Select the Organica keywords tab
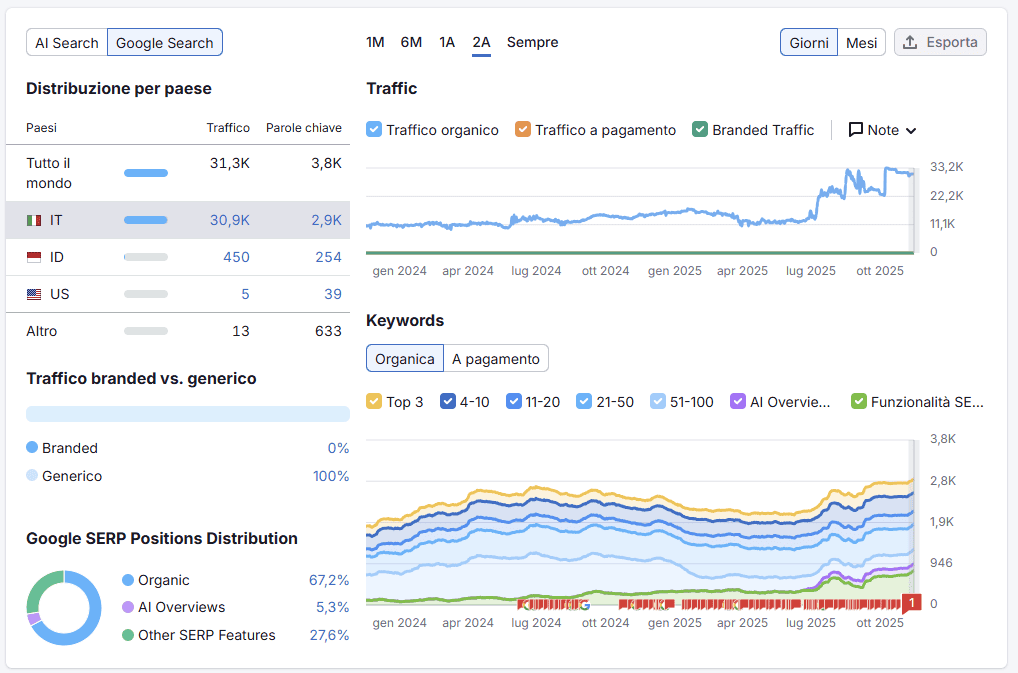The width and height of the screenshot is (1018, 673). click(x=405, y=359)
